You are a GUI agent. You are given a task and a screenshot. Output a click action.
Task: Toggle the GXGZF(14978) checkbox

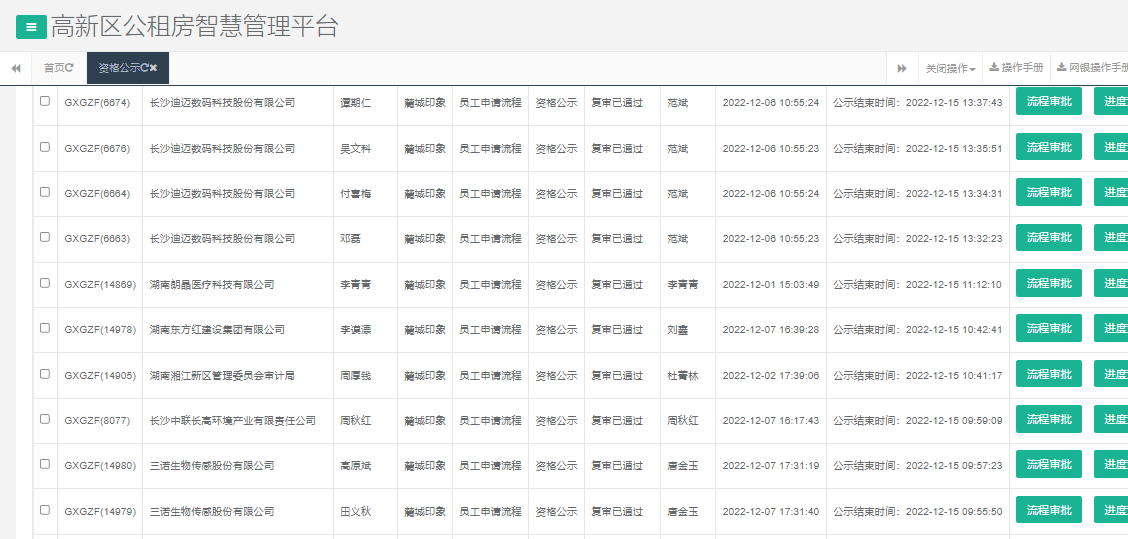tap(45, 328)
